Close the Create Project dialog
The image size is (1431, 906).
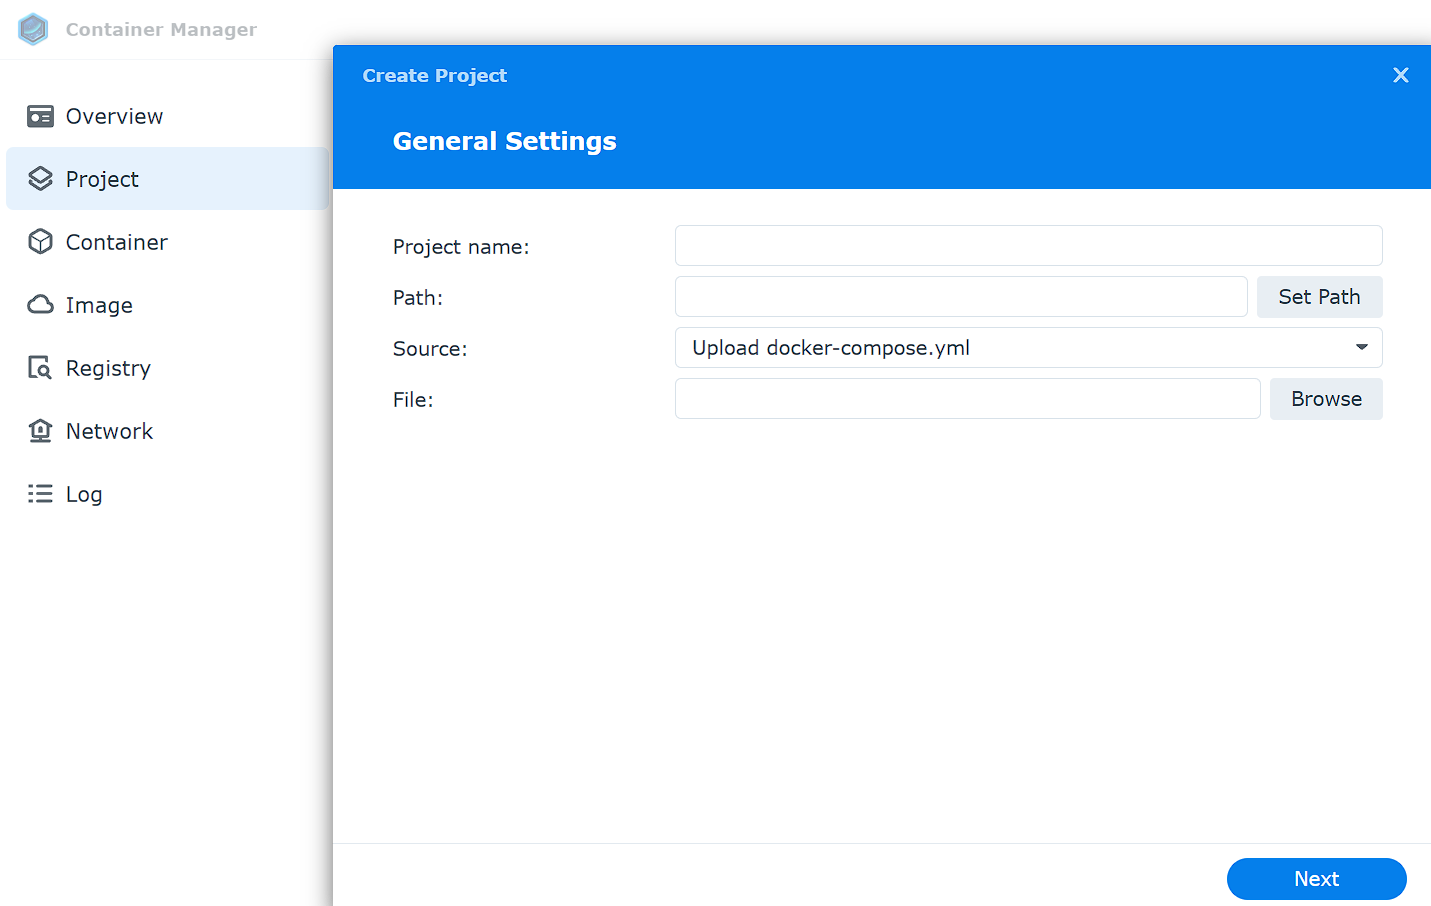[x=1400, y=74]
